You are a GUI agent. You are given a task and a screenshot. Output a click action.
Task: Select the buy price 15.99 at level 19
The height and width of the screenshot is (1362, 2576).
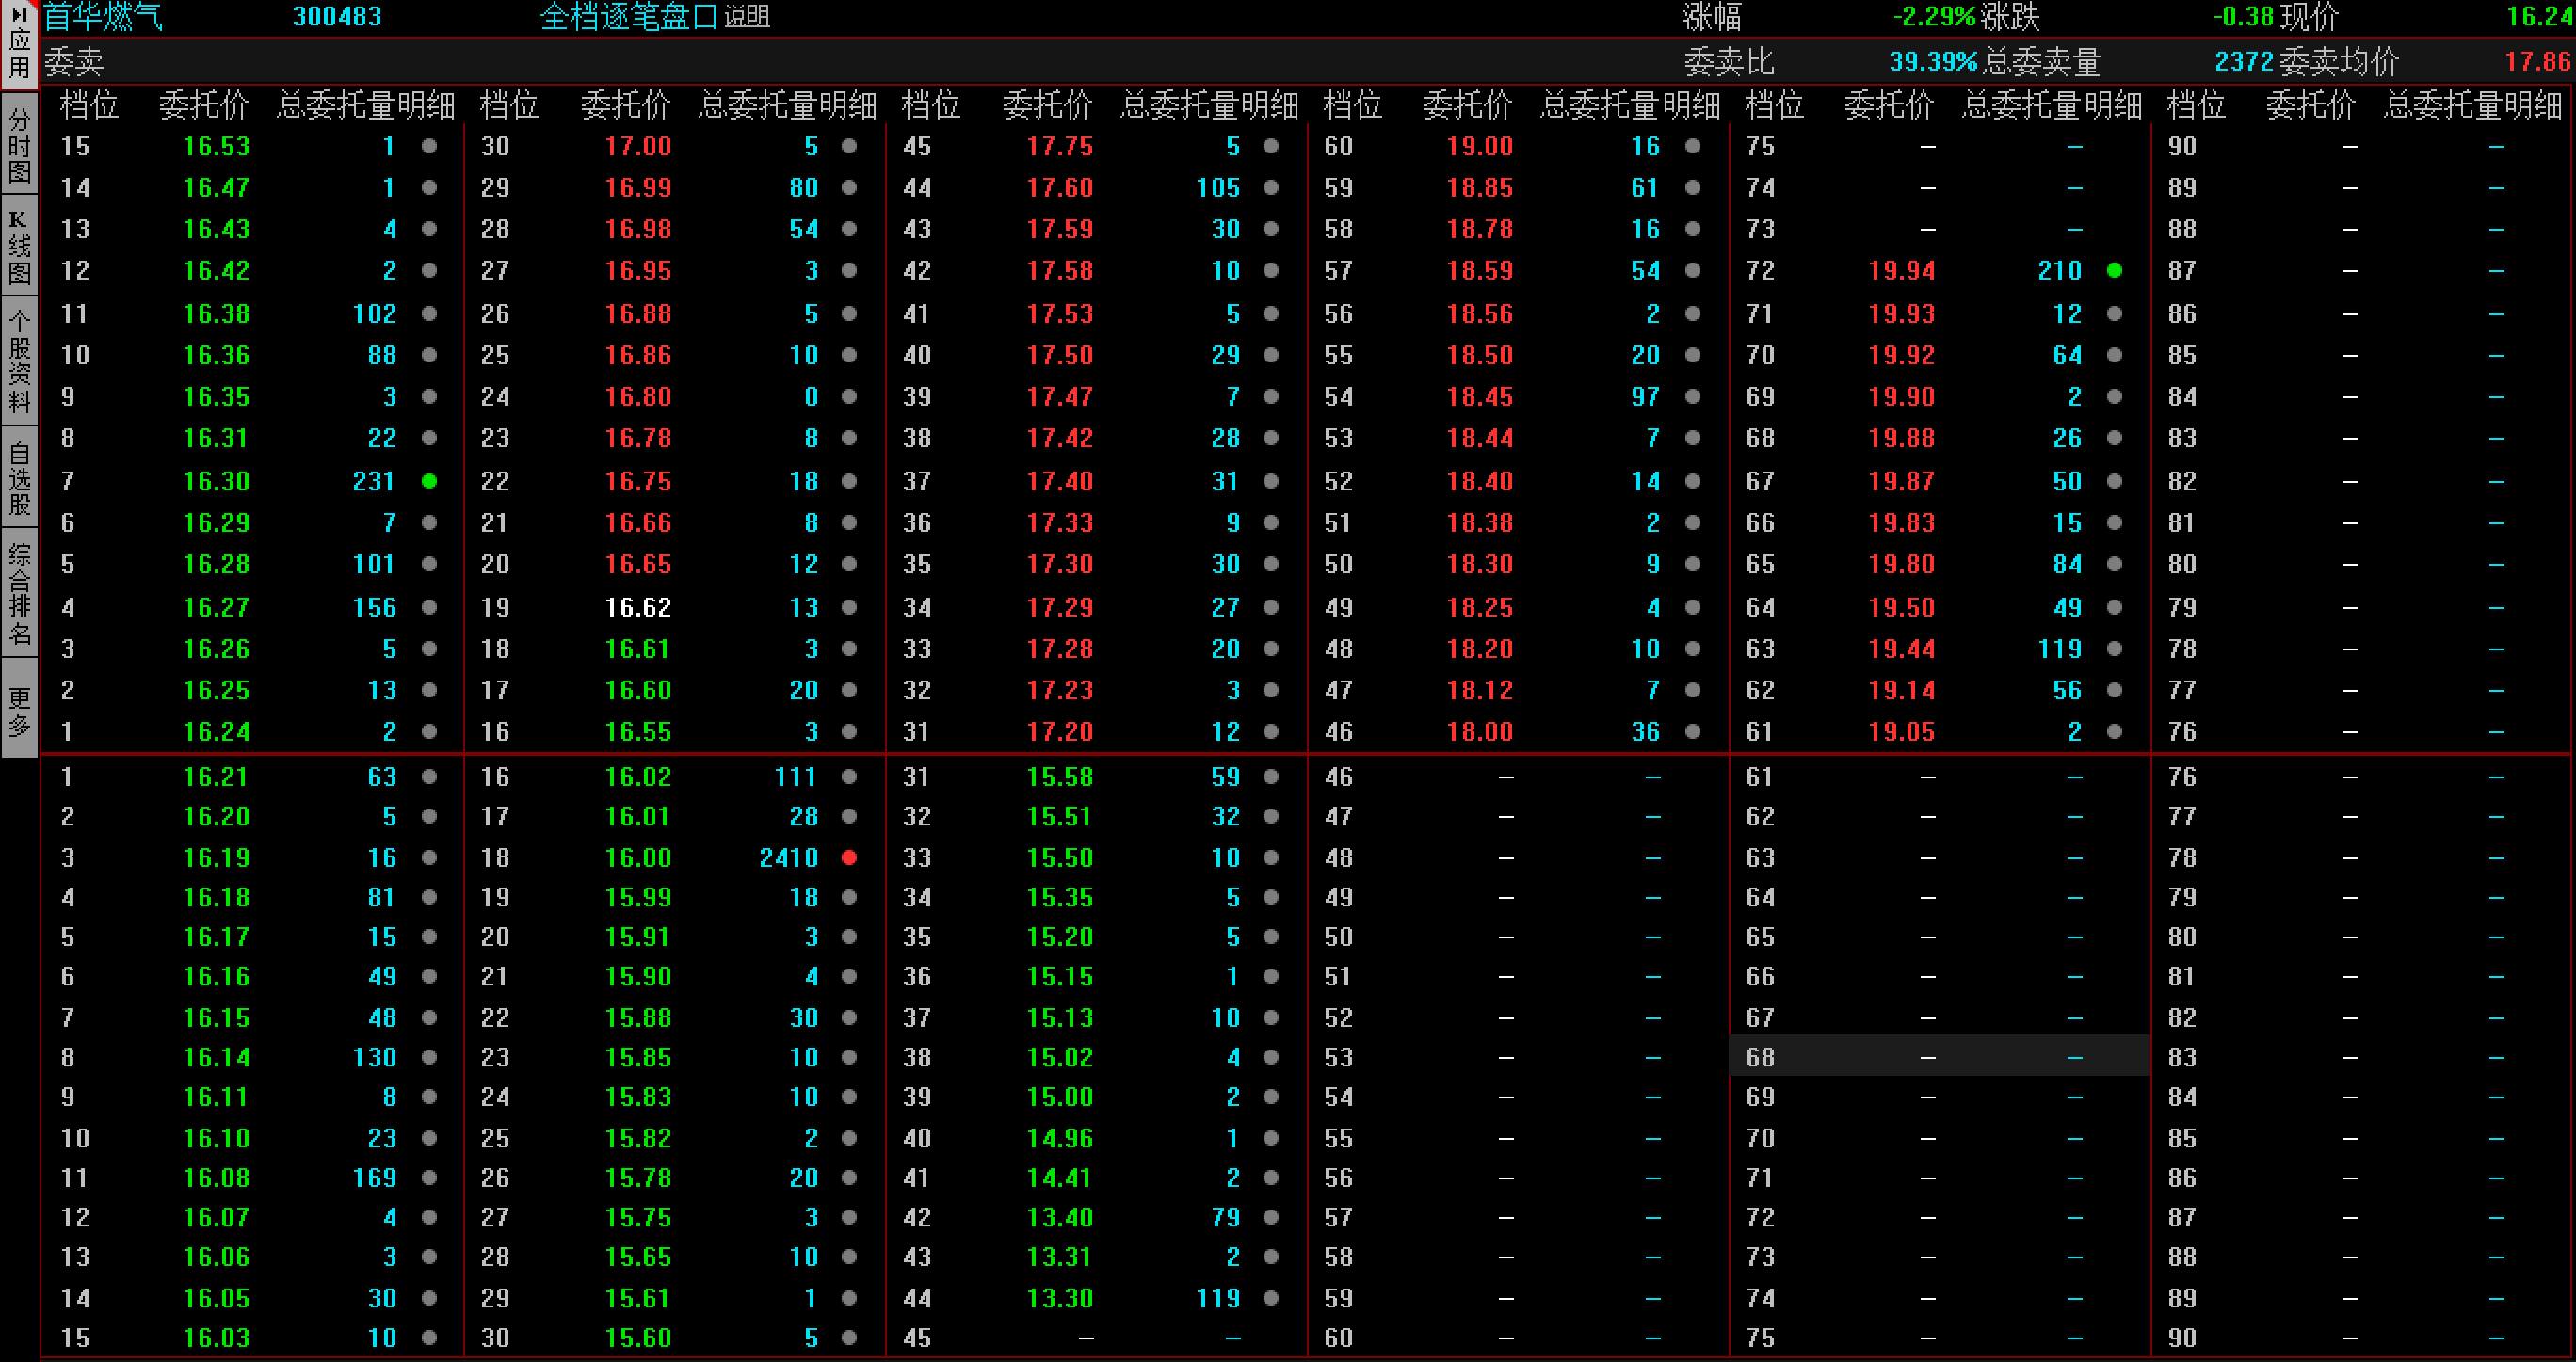tap(638, 897)
